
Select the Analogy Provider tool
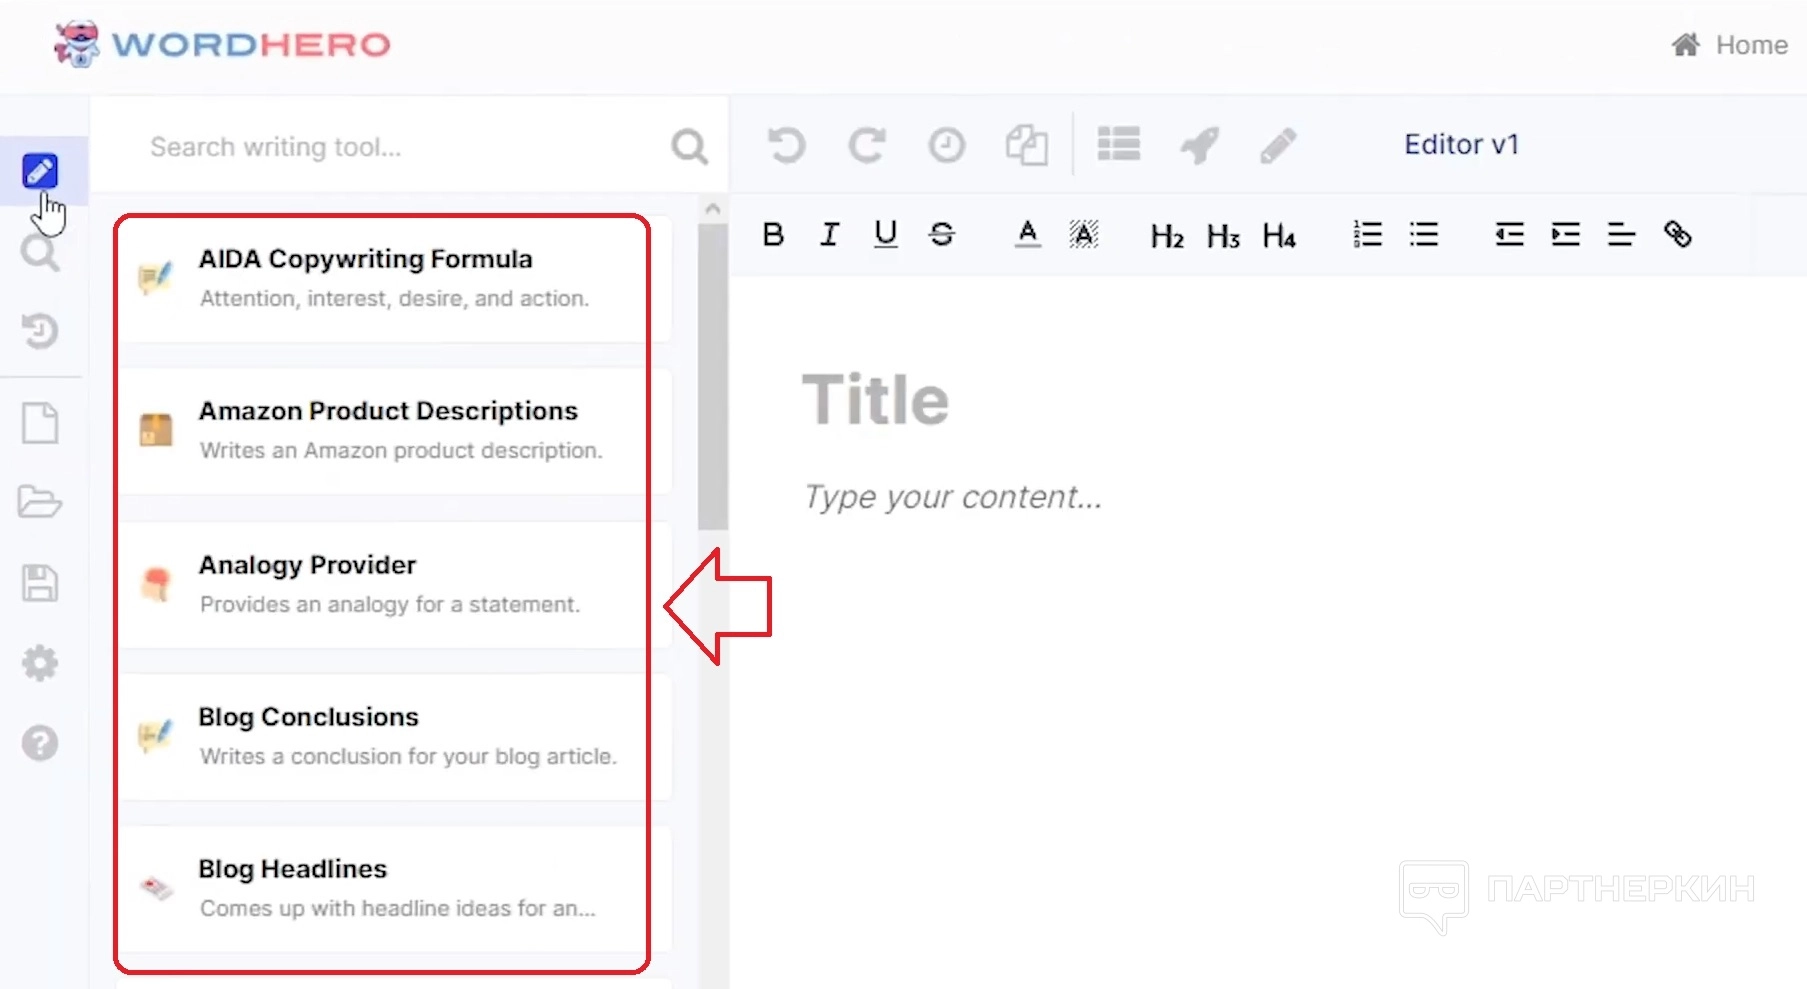tap(395, 585)
